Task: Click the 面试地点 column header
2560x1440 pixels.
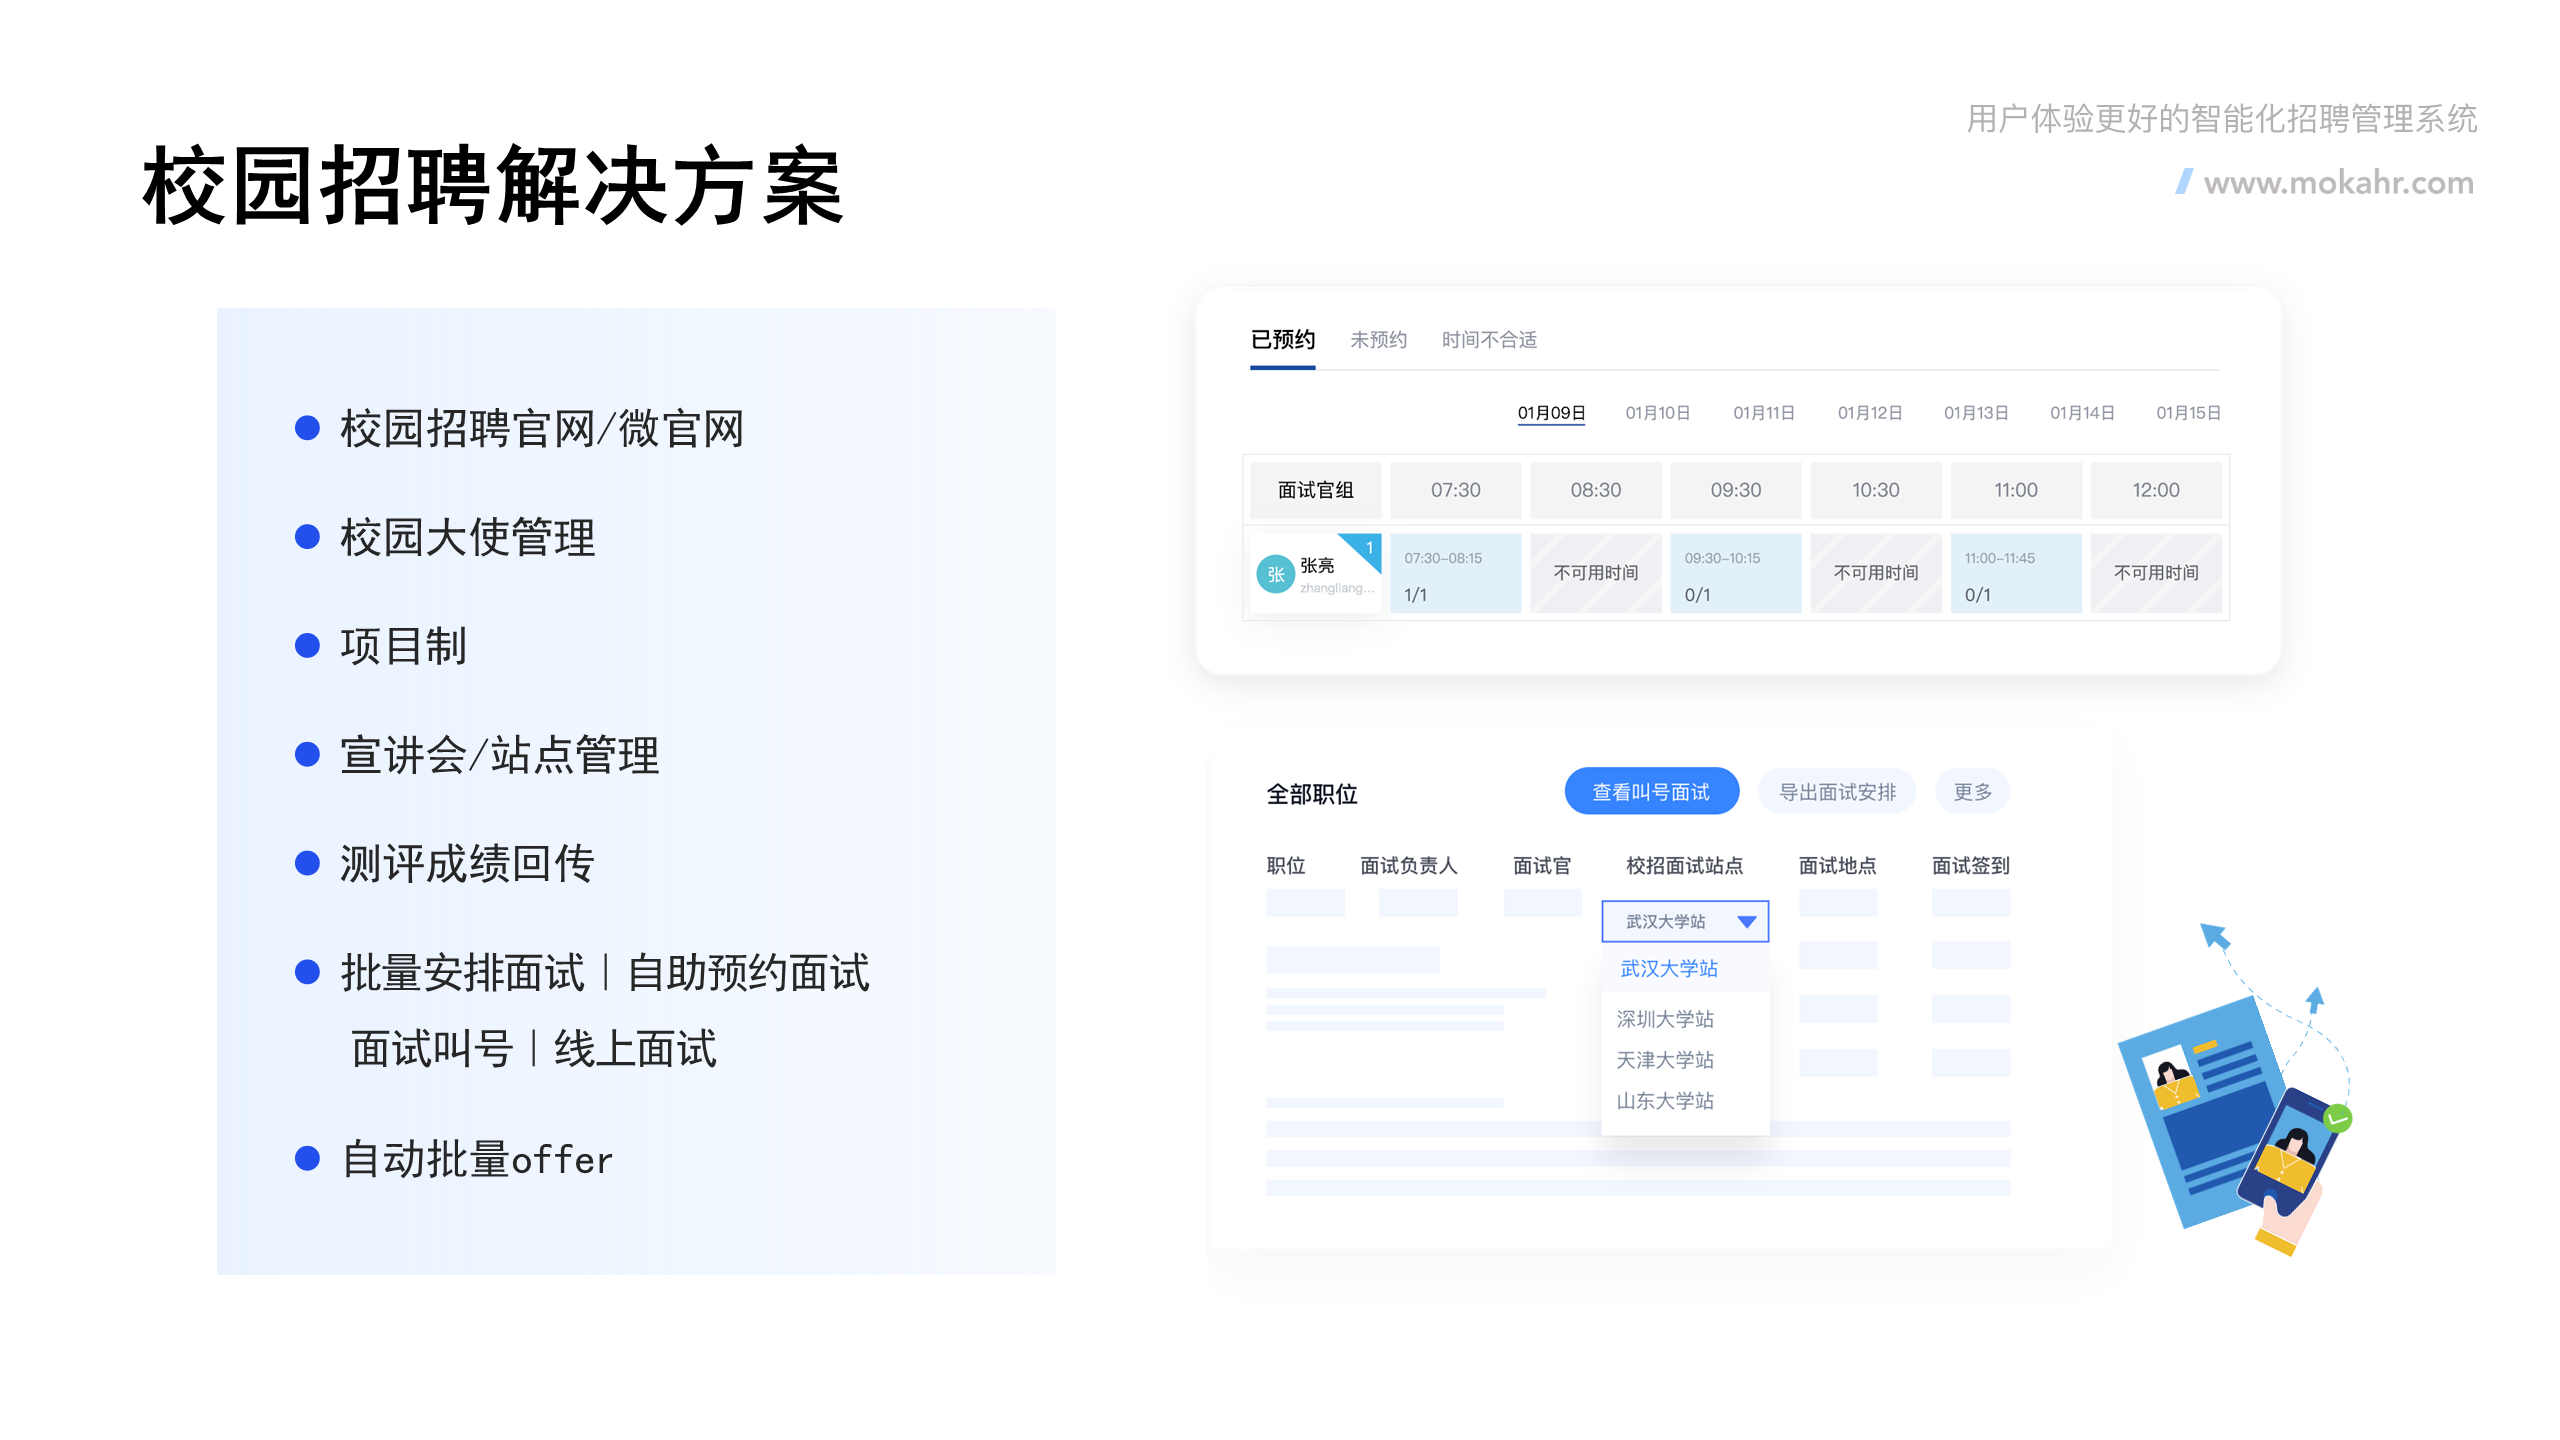Action: point(1837,865)
